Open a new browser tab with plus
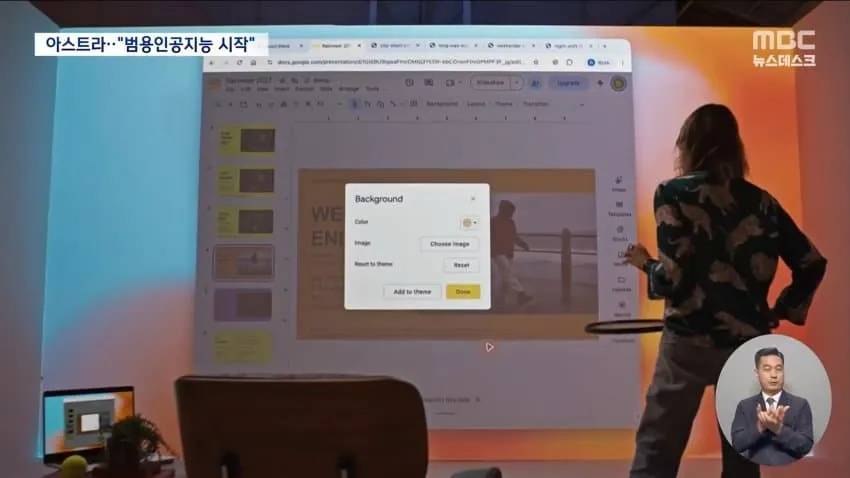The image size is (850, 478). click(605, 46)
